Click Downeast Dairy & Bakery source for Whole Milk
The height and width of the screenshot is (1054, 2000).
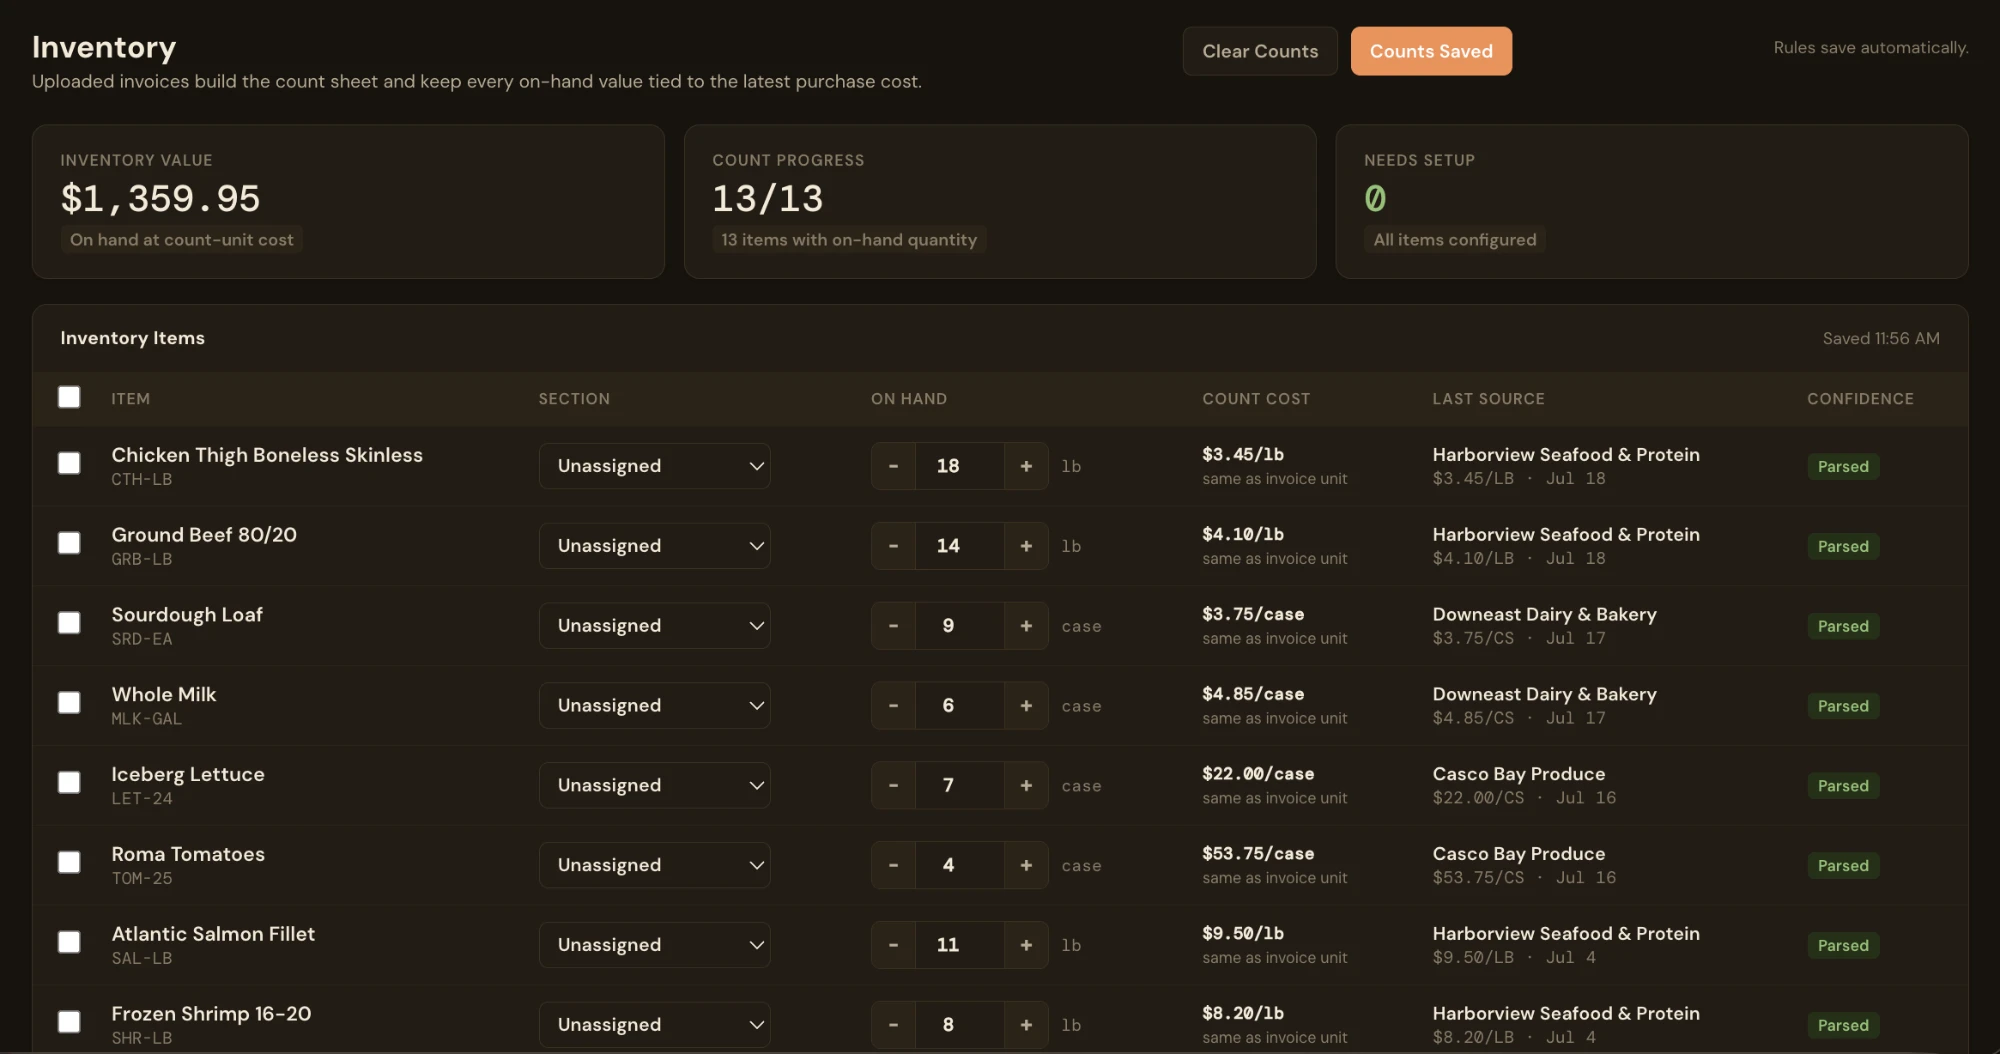[x=1544, y=694]
